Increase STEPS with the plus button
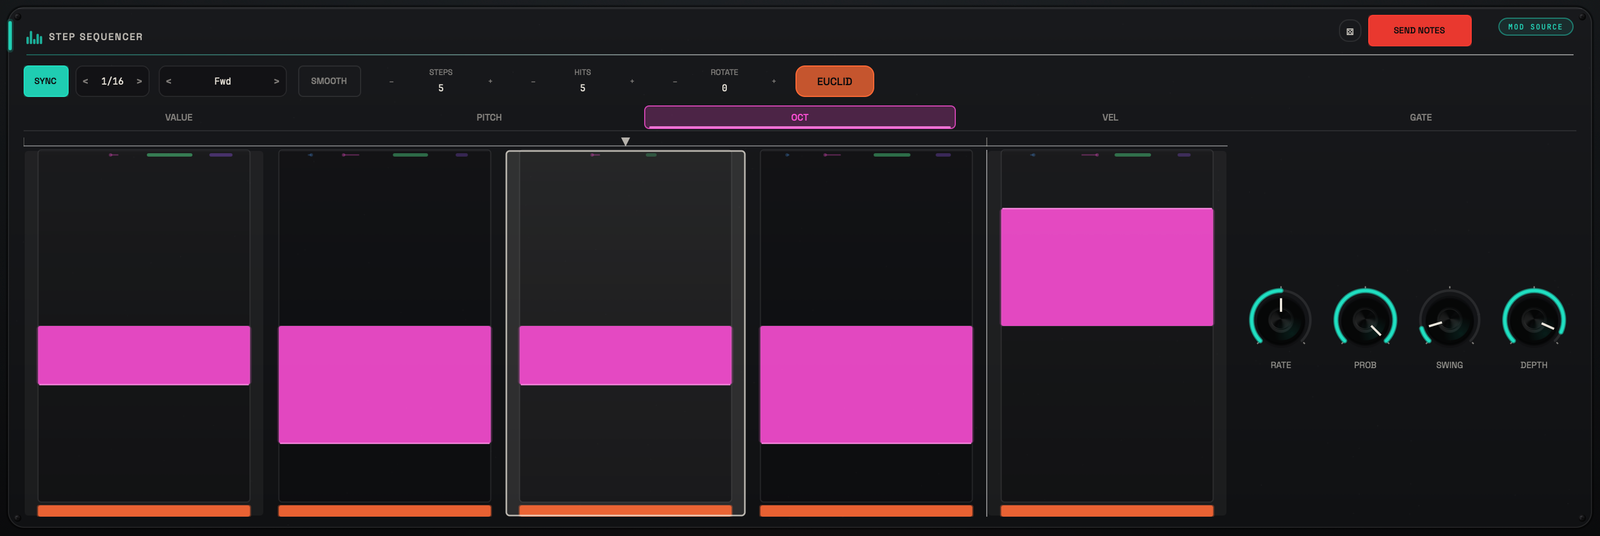Image resolution: width=1600 pixels, height=536 pixels. click(x=490, y=81)
